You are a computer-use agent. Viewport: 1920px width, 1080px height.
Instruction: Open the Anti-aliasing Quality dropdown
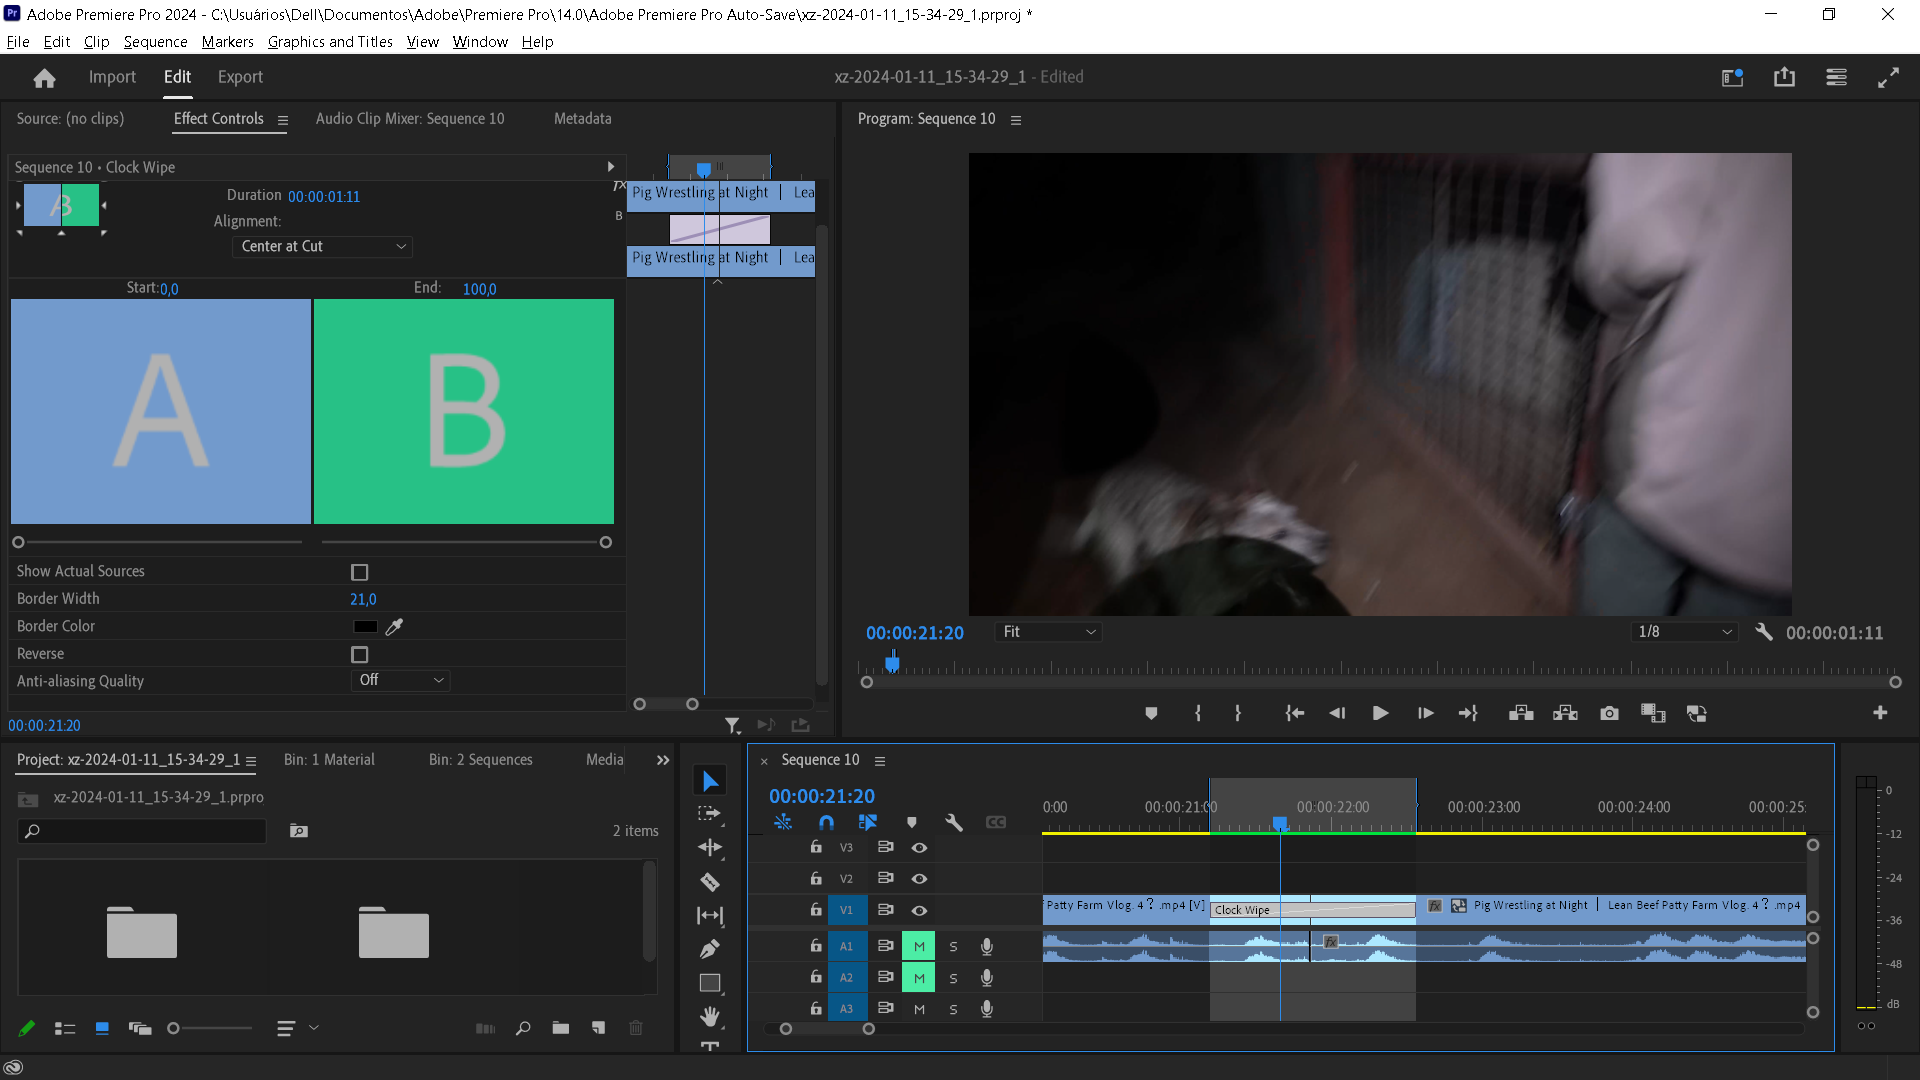pyautogui.click(x=400, y=680)
